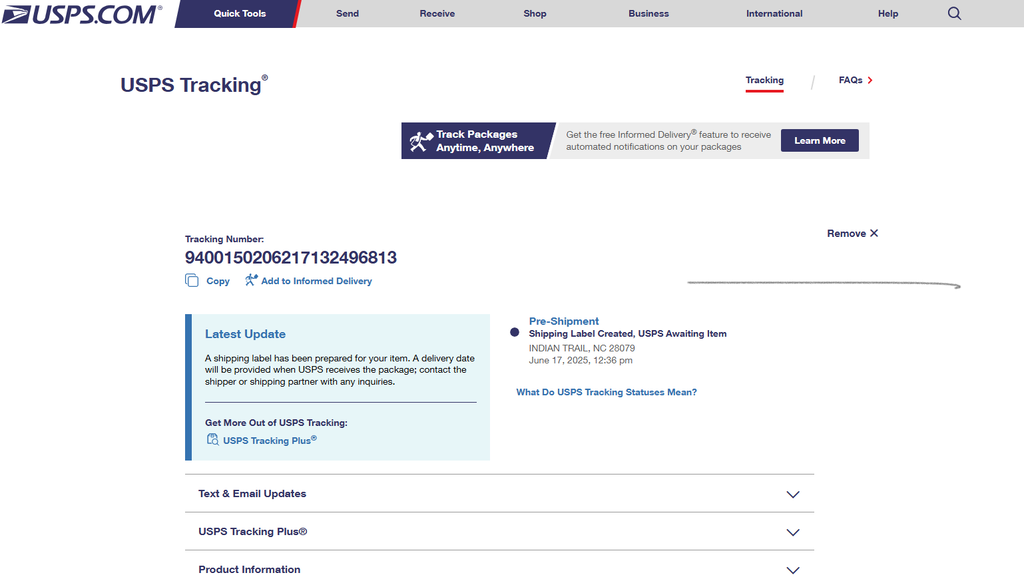Click the Learn More button

(x=820, y=140)
